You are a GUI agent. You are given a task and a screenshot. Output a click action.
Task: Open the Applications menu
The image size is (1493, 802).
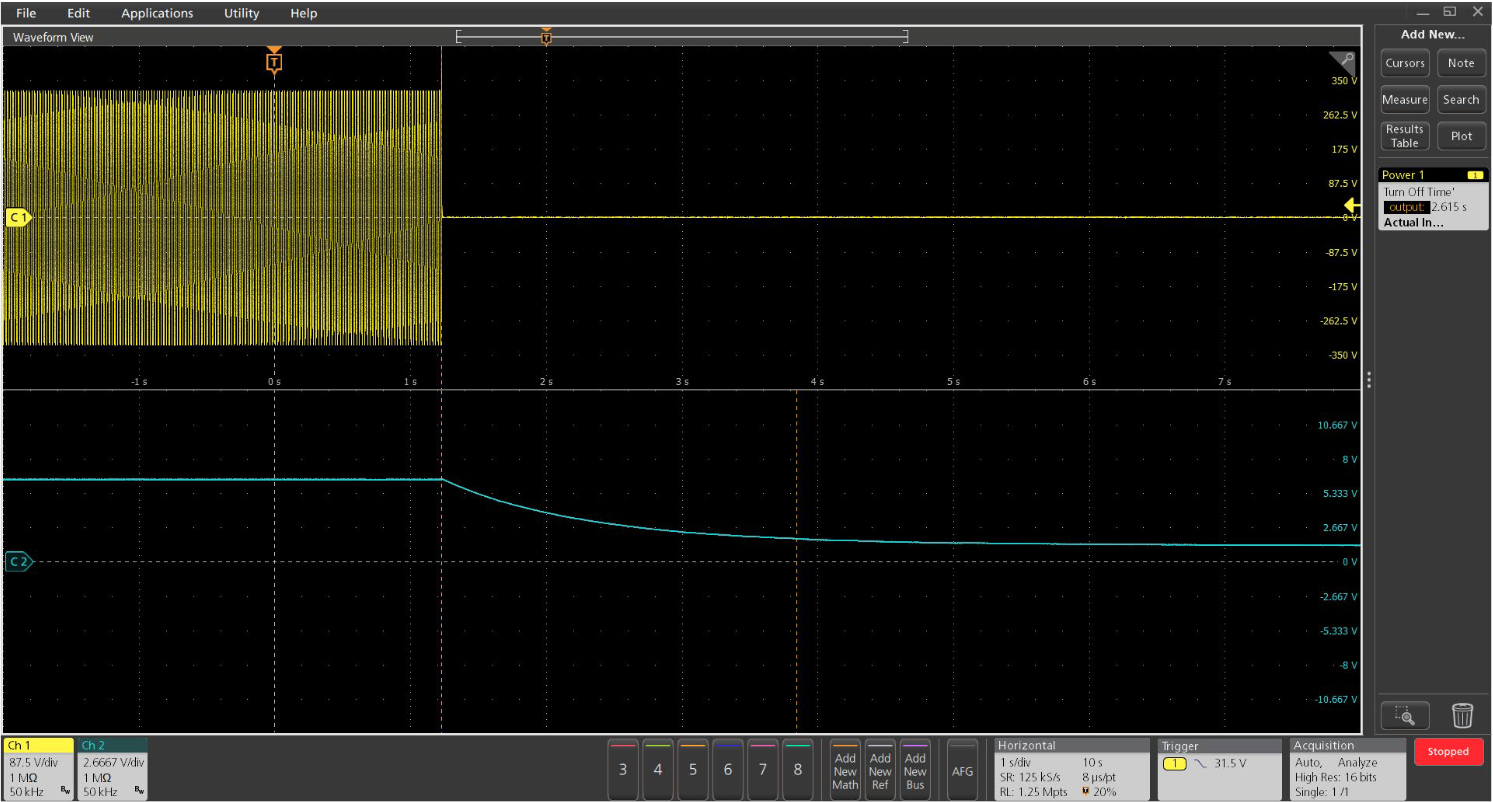point(157,13)
